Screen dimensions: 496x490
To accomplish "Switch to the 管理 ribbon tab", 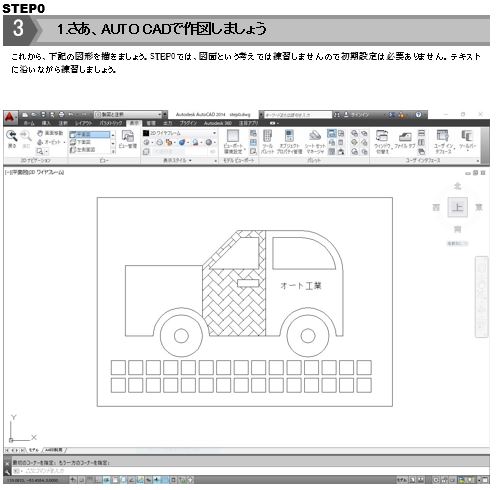I will point(151,123).
